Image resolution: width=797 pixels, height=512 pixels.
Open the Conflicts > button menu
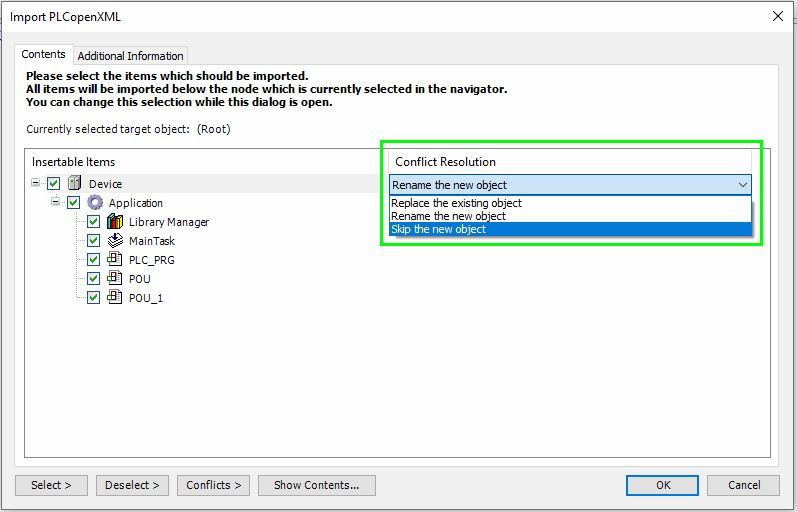click(x=213, y=485)
